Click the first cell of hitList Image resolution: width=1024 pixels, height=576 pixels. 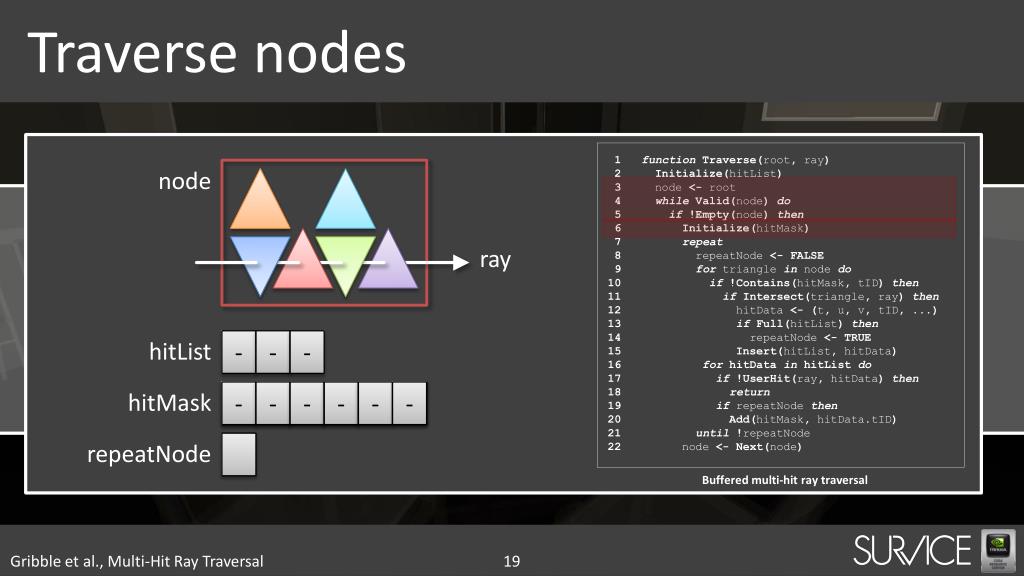tap(239, 352)
